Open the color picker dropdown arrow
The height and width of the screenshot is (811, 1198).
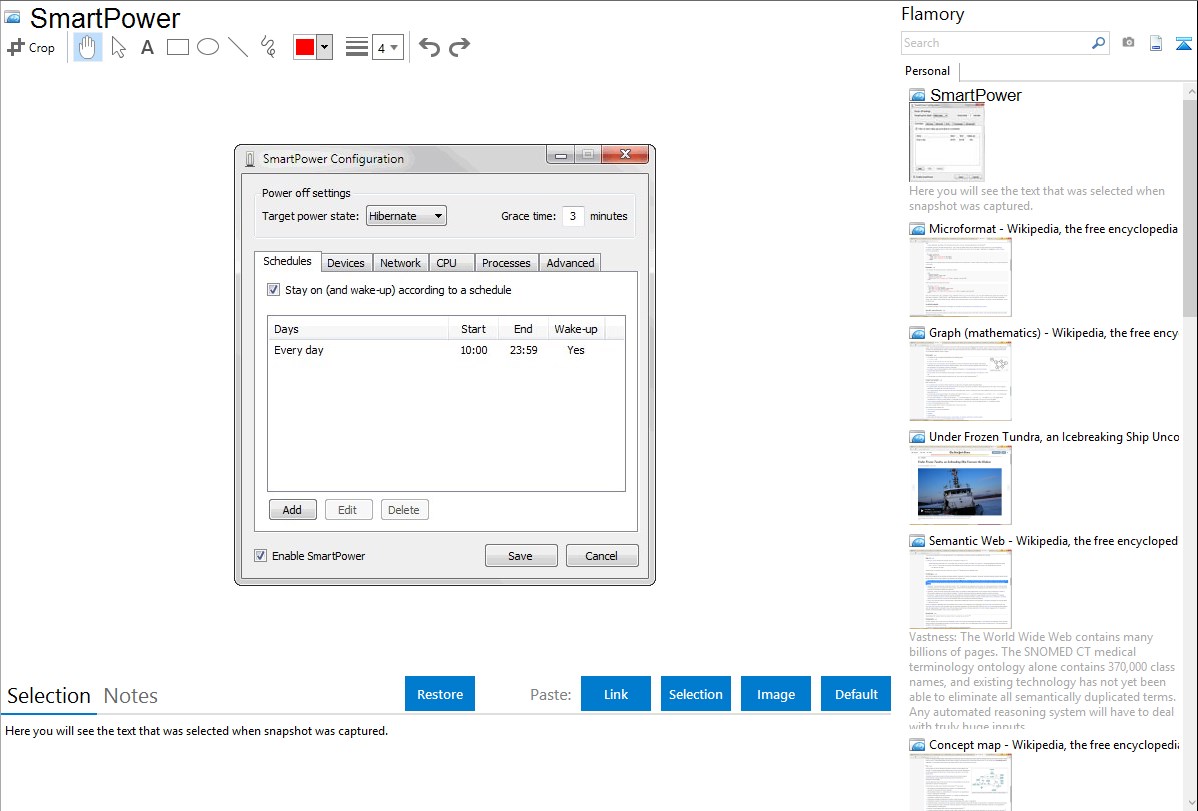324,47
